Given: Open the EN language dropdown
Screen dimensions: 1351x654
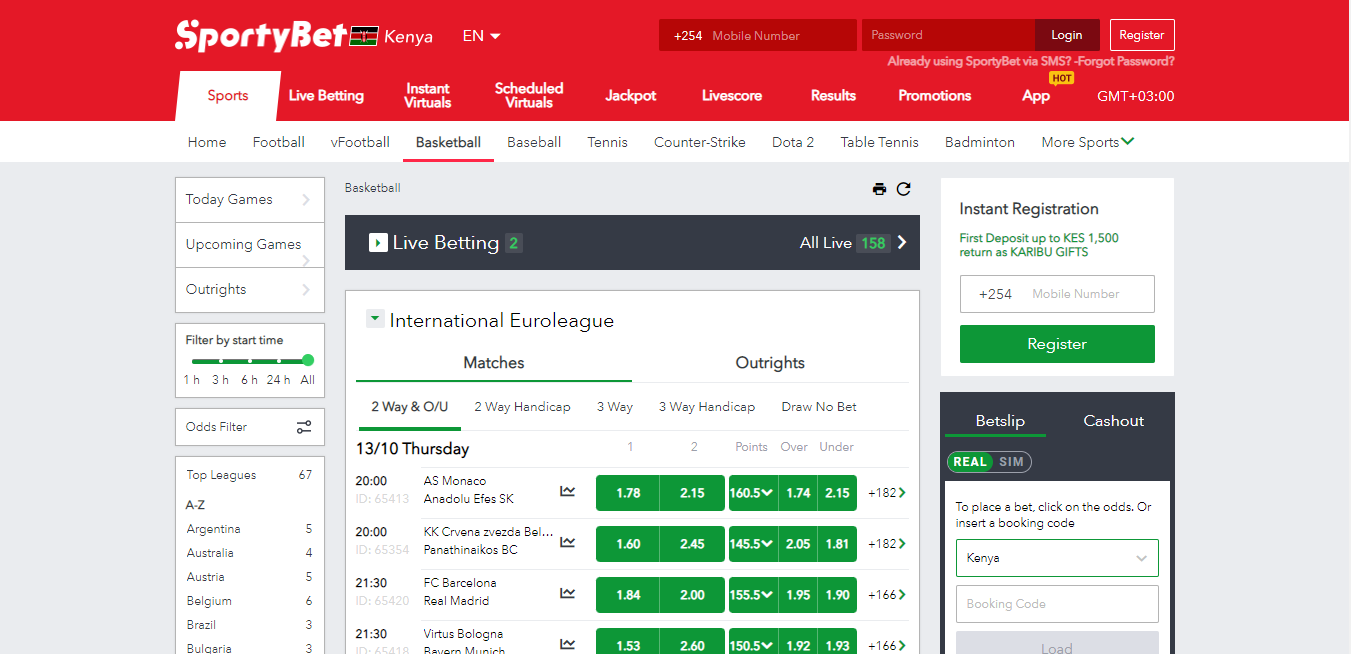Looking at the screenshot, I should tap(481, 36).
